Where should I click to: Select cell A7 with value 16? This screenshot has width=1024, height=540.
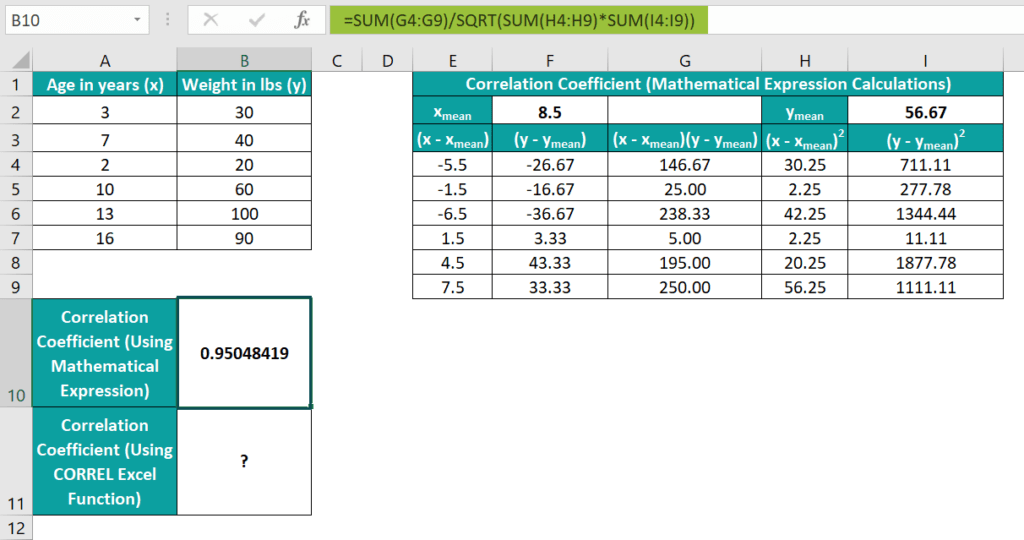pyautogui.click(x=104, y=238)
